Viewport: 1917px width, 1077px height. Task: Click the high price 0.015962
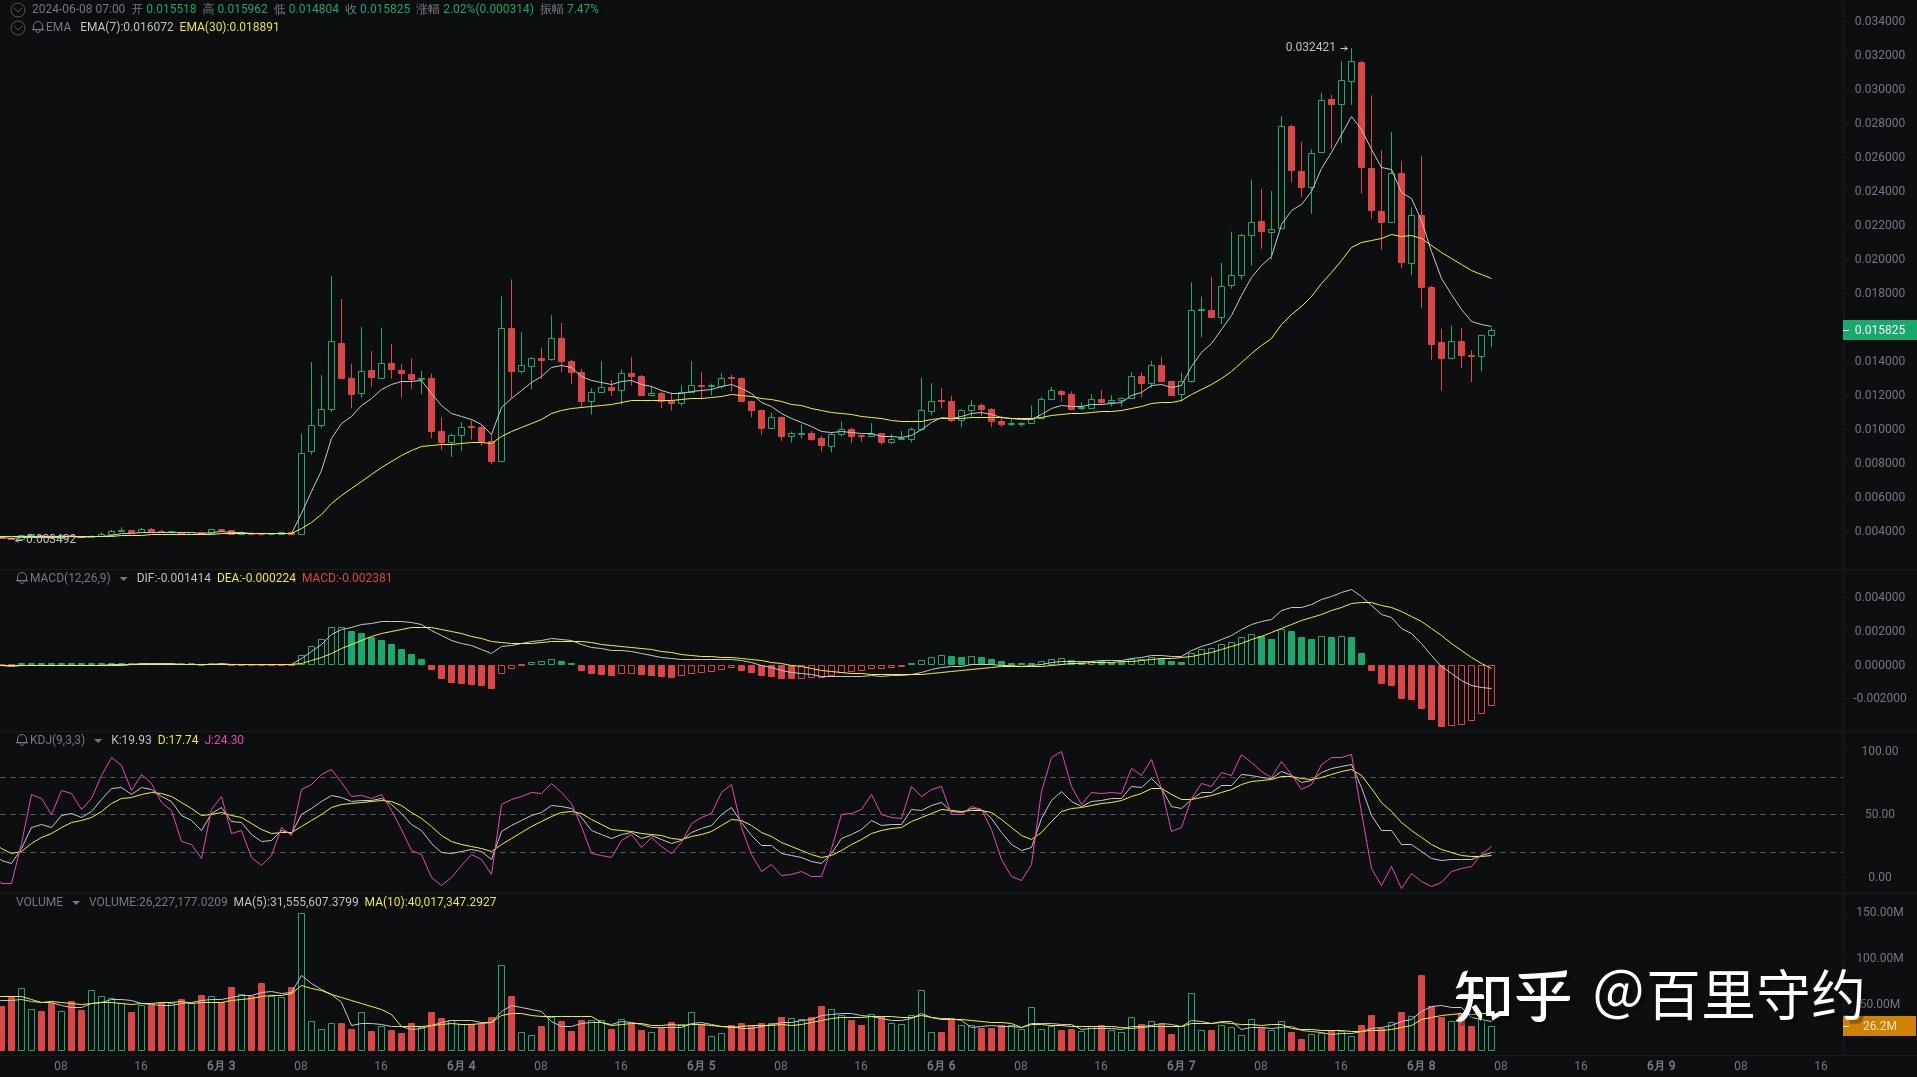(242, 9)
